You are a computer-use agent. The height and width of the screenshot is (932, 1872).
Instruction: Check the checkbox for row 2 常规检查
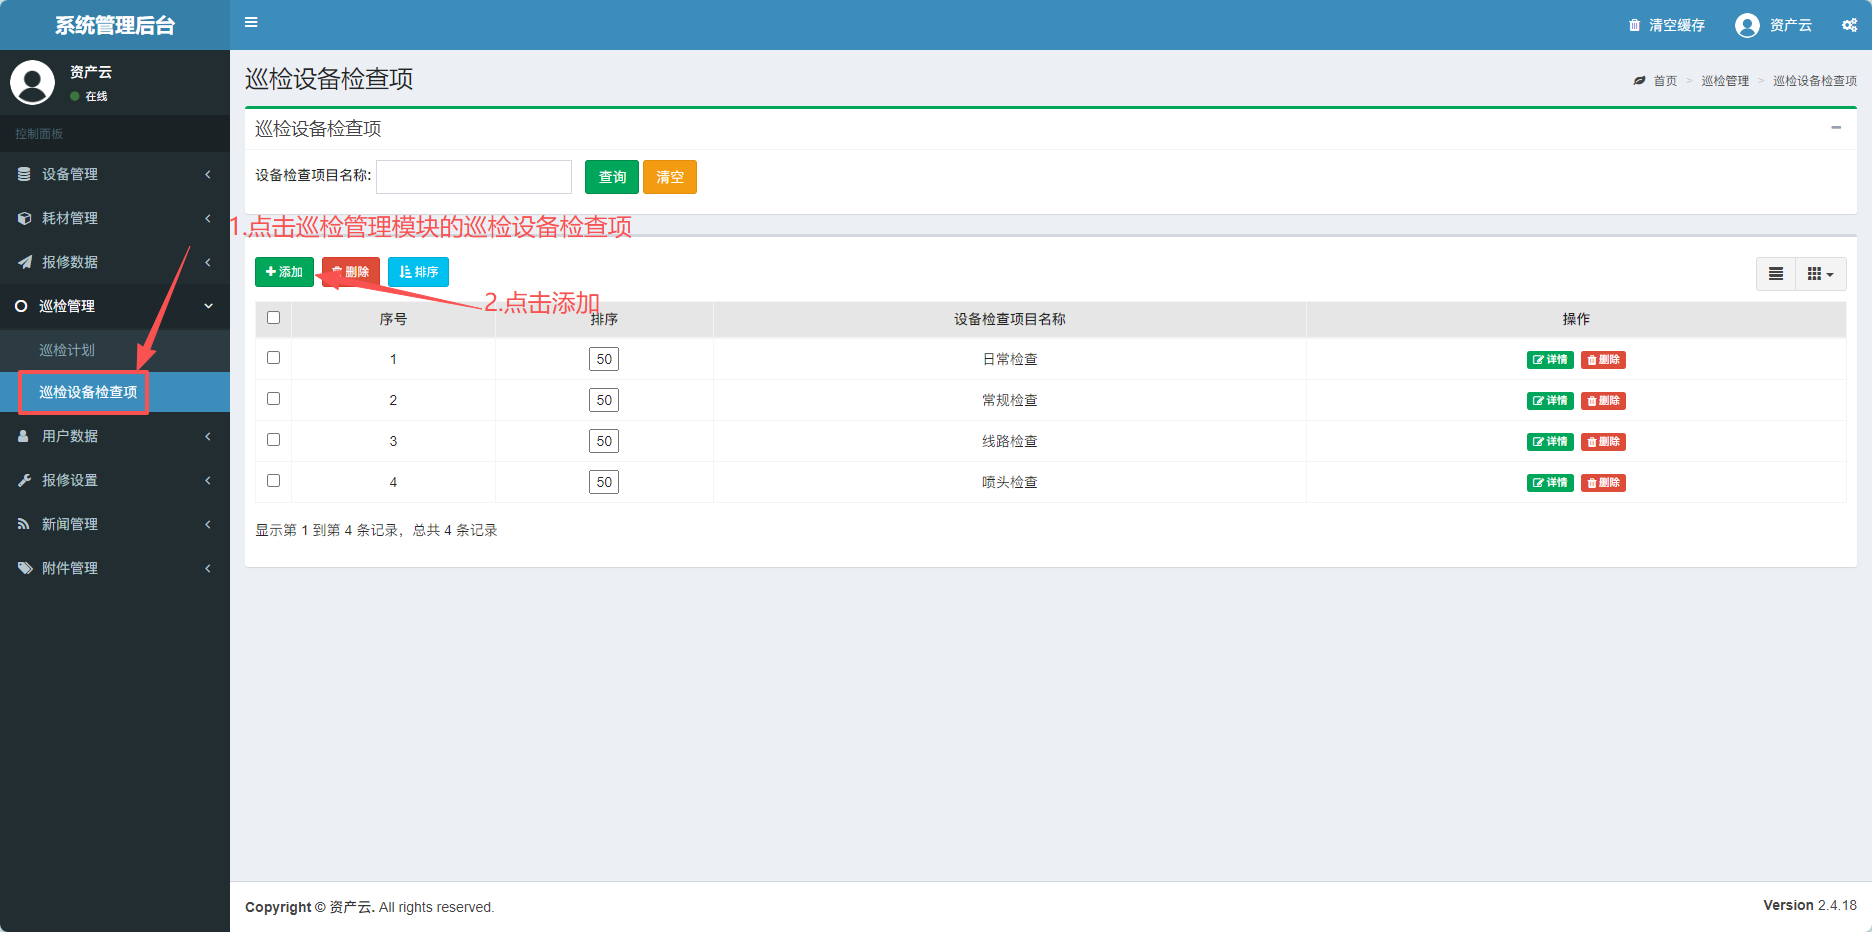click(273, 399)
